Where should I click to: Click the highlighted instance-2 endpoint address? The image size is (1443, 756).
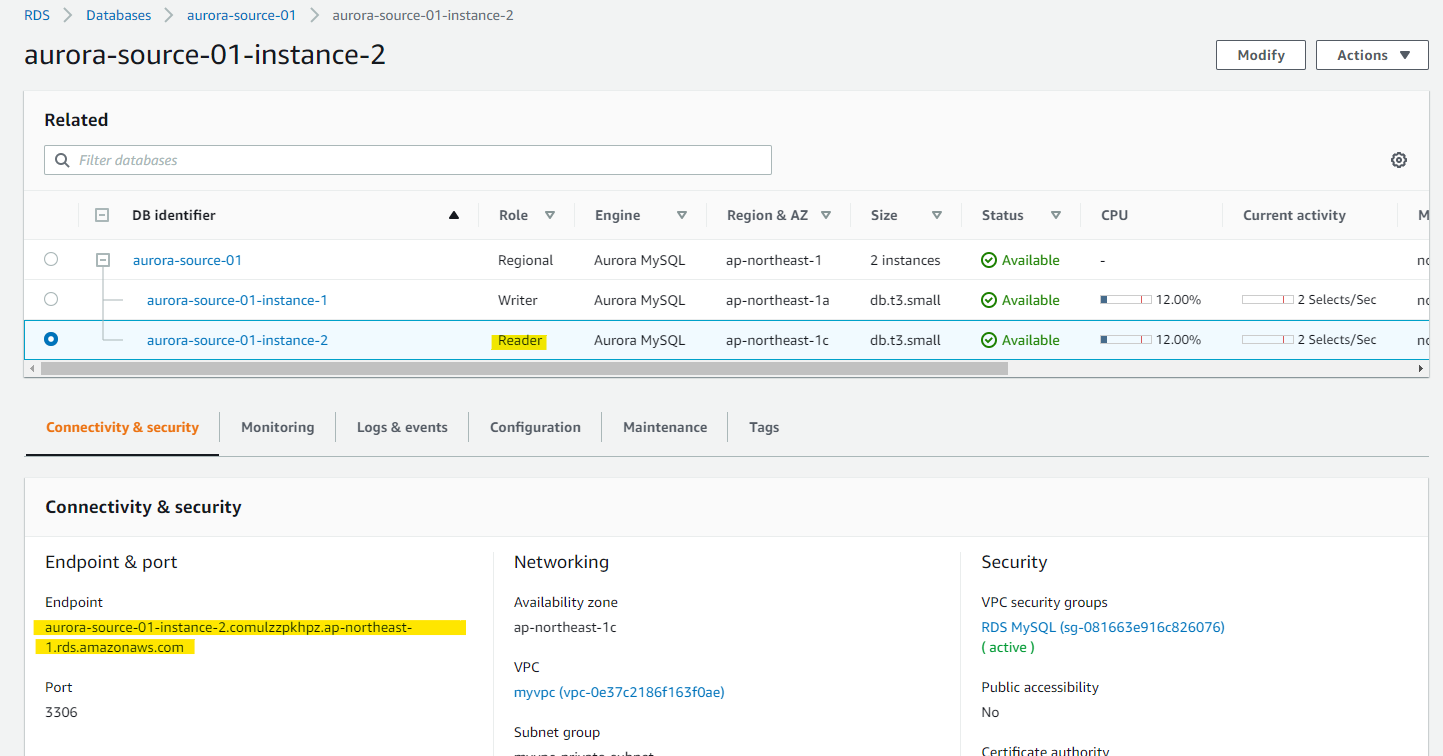pos(250,637)
